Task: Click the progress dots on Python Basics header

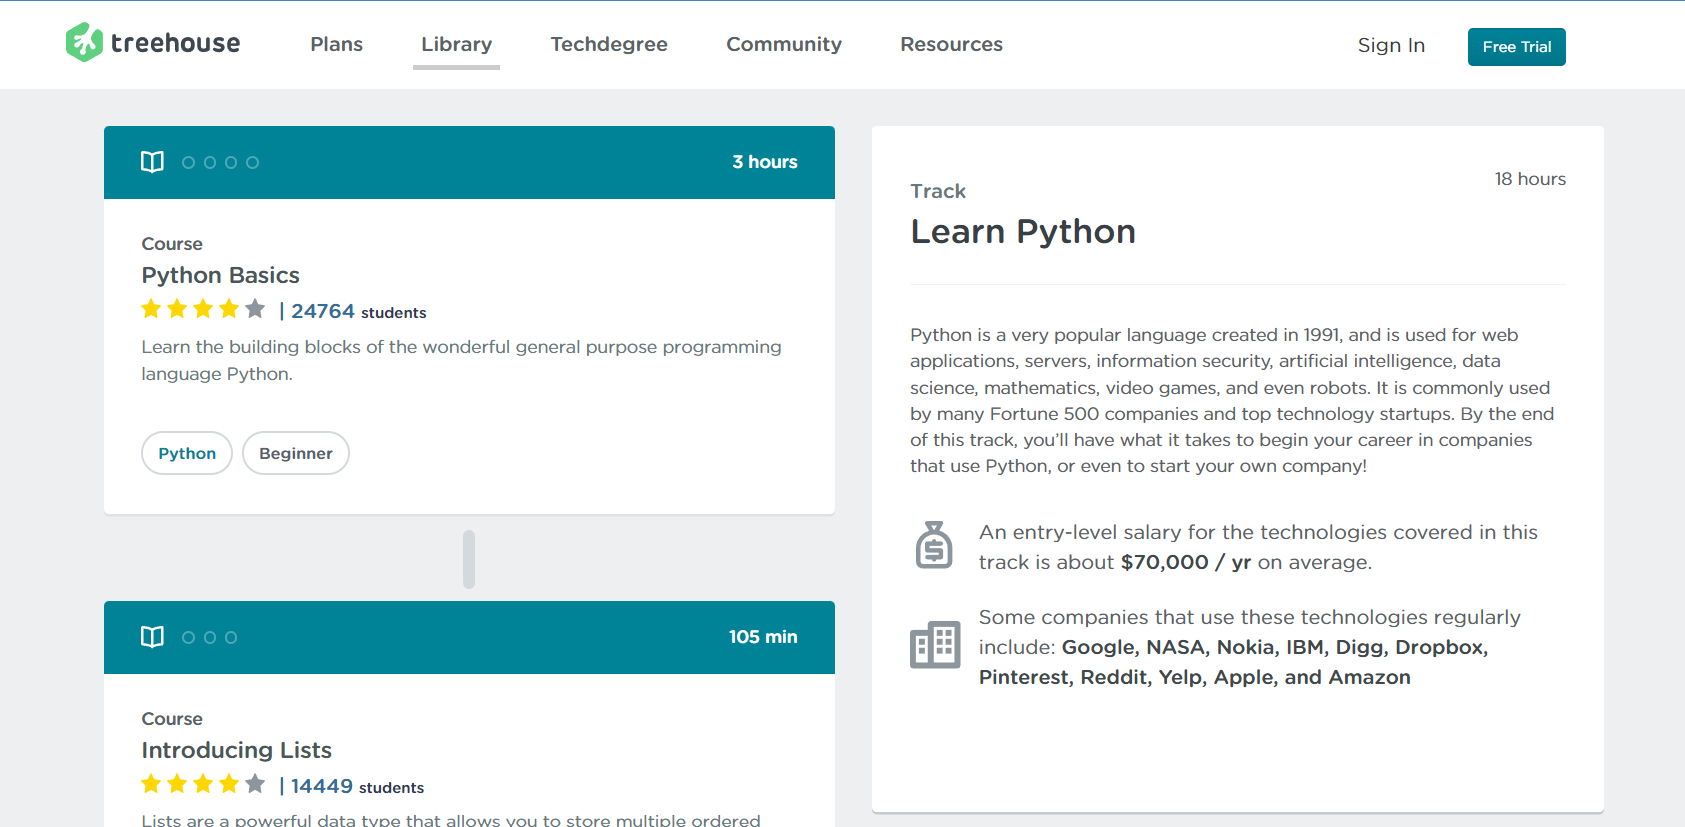Action: tap(220, 162)
